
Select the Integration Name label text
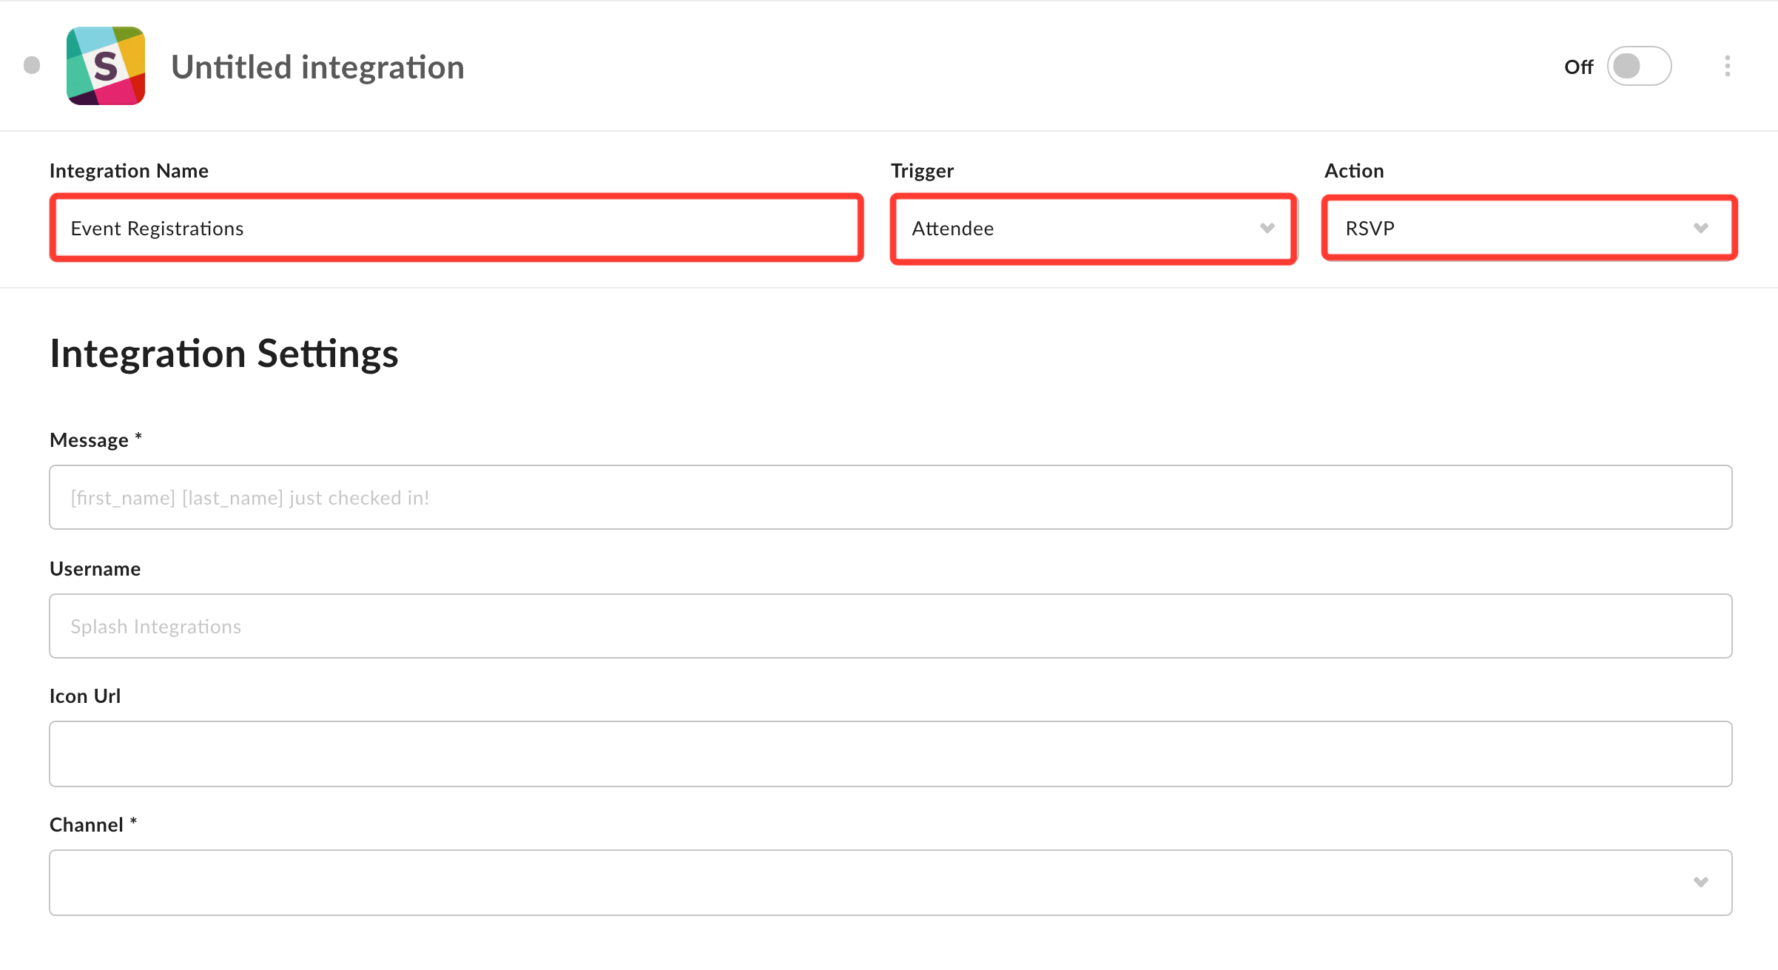point(129,171)
